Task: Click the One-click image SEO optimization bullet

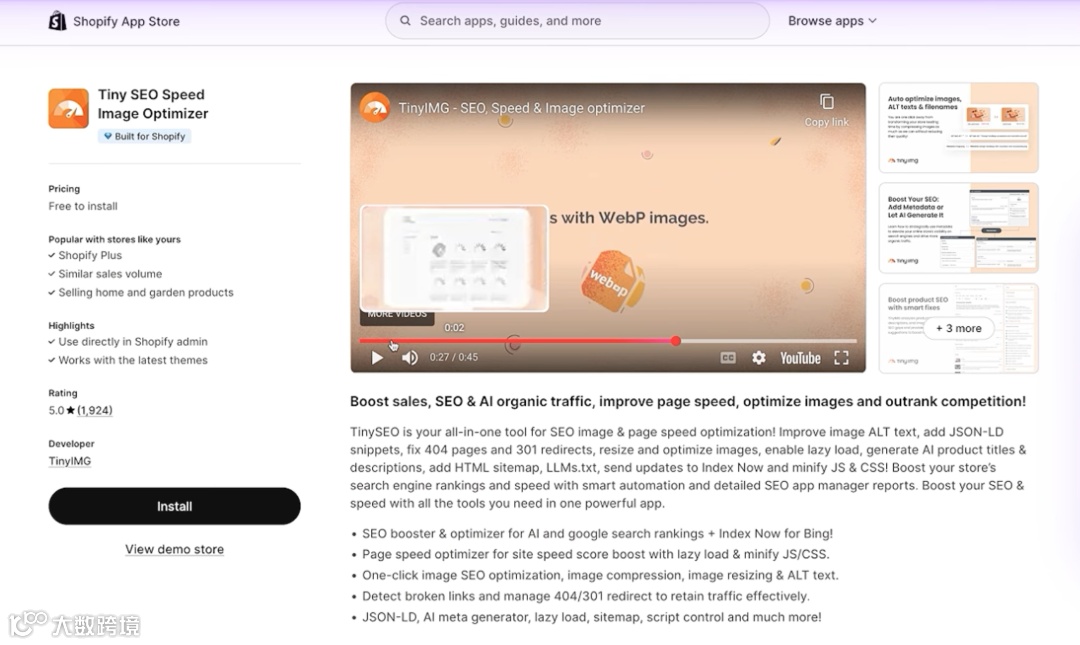Action: [601, 575]
